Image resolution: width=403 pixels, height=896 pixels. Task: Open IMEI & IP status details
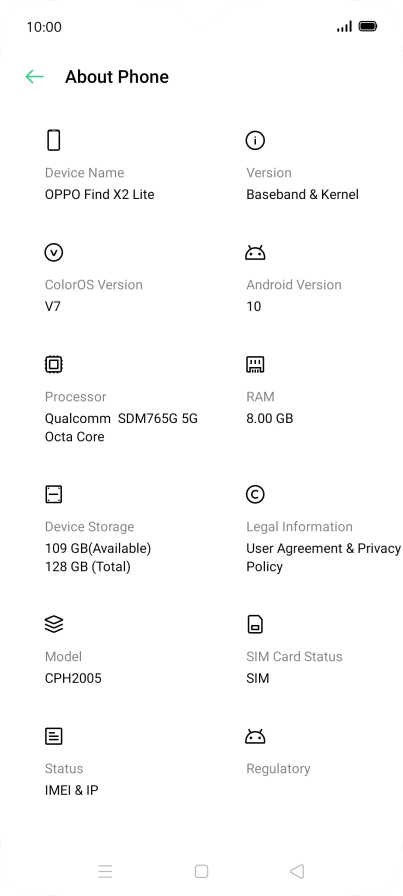(x=71, y=790)
